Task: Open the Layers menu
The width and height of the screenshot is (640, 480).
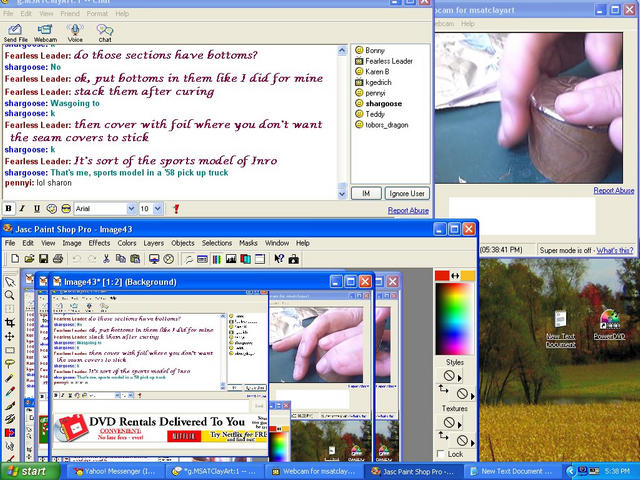Action: (x=153, y=243)
